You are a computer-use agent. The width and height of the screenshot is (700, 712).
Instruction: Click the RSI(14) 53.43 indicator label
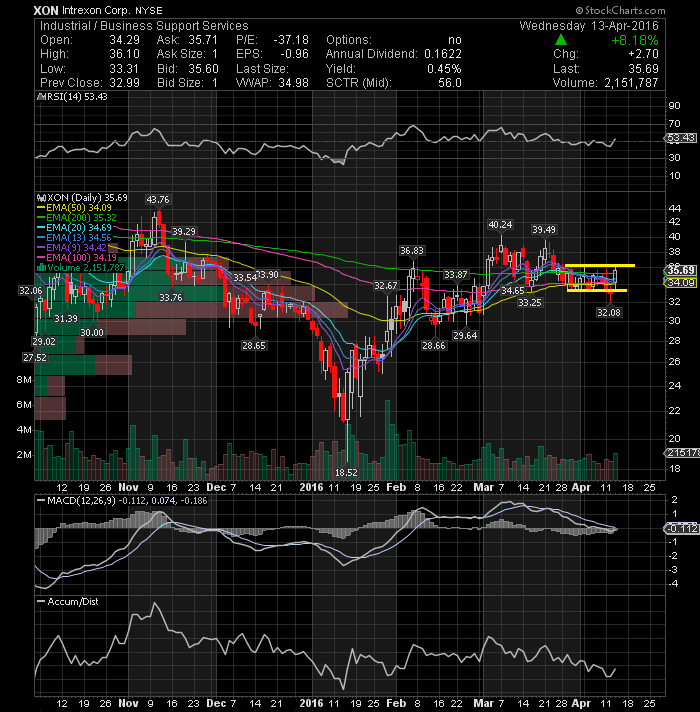click(73, 97)
